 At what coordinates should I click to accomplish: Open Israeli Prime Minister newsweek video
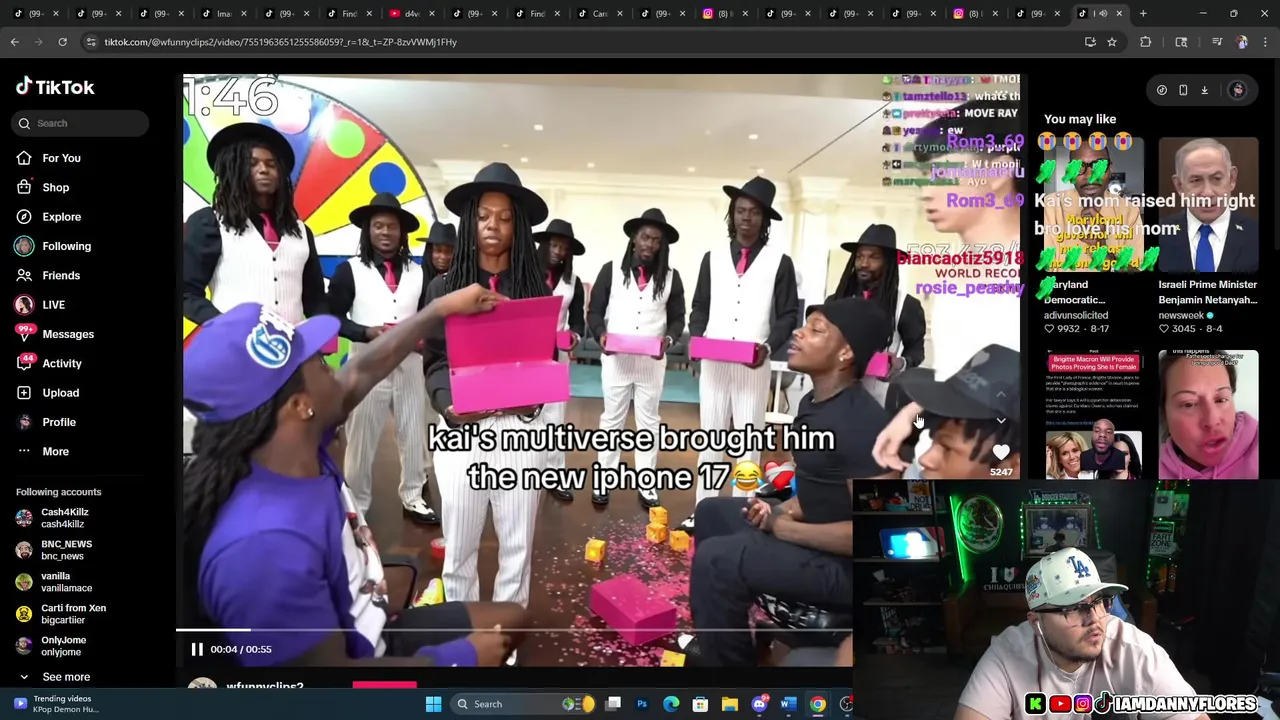1208,204
